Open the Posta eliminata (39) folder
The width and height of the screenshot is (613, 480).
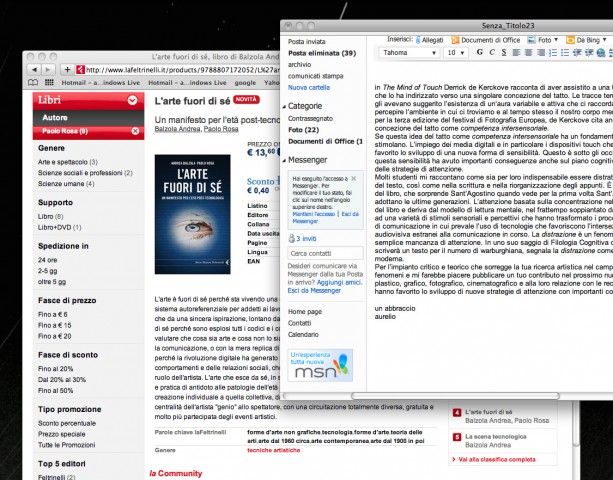(322, 53)
